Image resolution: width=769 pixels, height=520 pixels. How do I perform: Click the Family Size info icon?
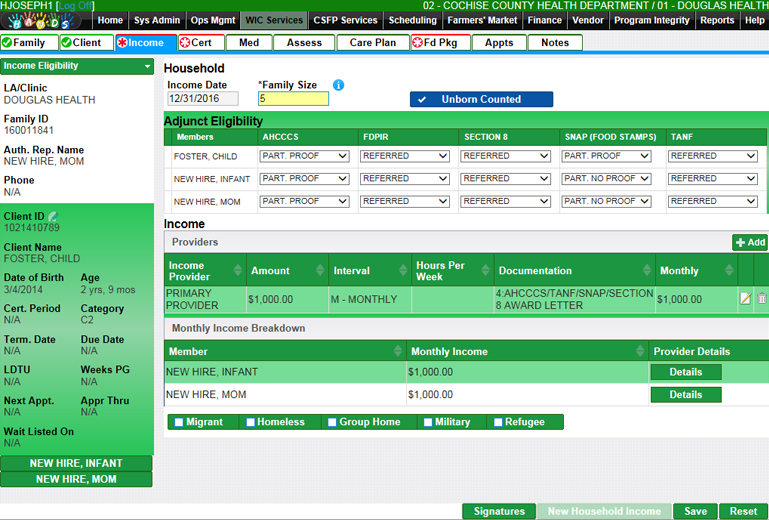[x=338, y=85]
